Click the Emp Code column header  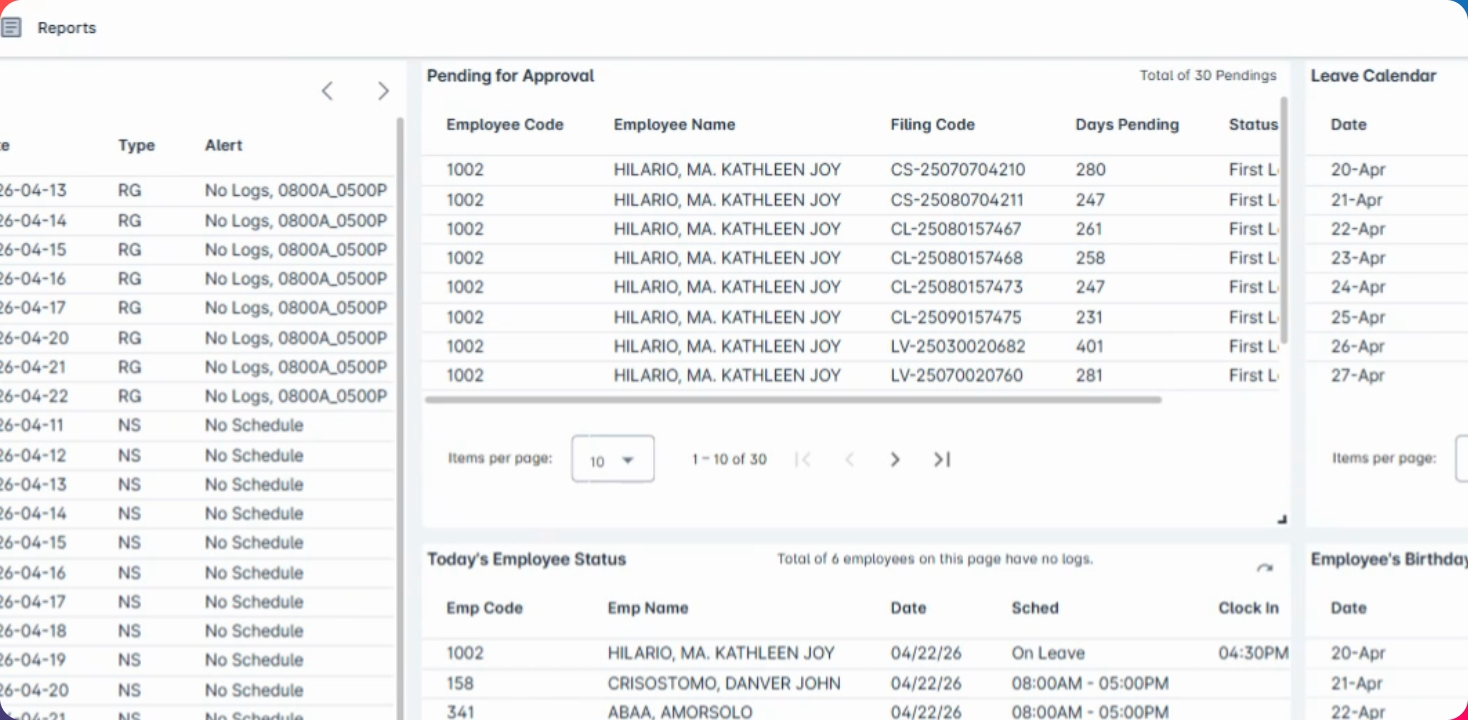pyautogui.click(x=484, y=608)
